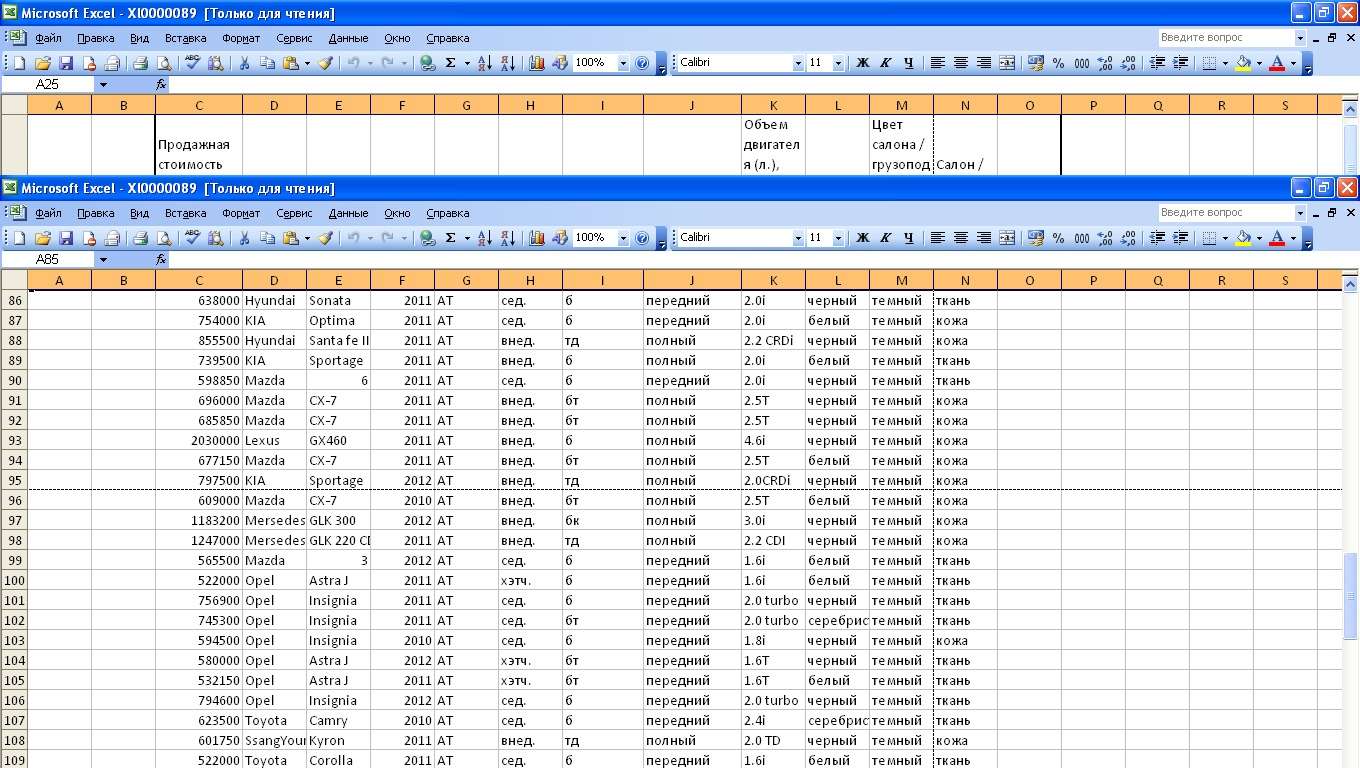Toggle Align Right in front window
Image resolution: width=1360 pixels, height=768 pixels.
[x=984, y=238]
